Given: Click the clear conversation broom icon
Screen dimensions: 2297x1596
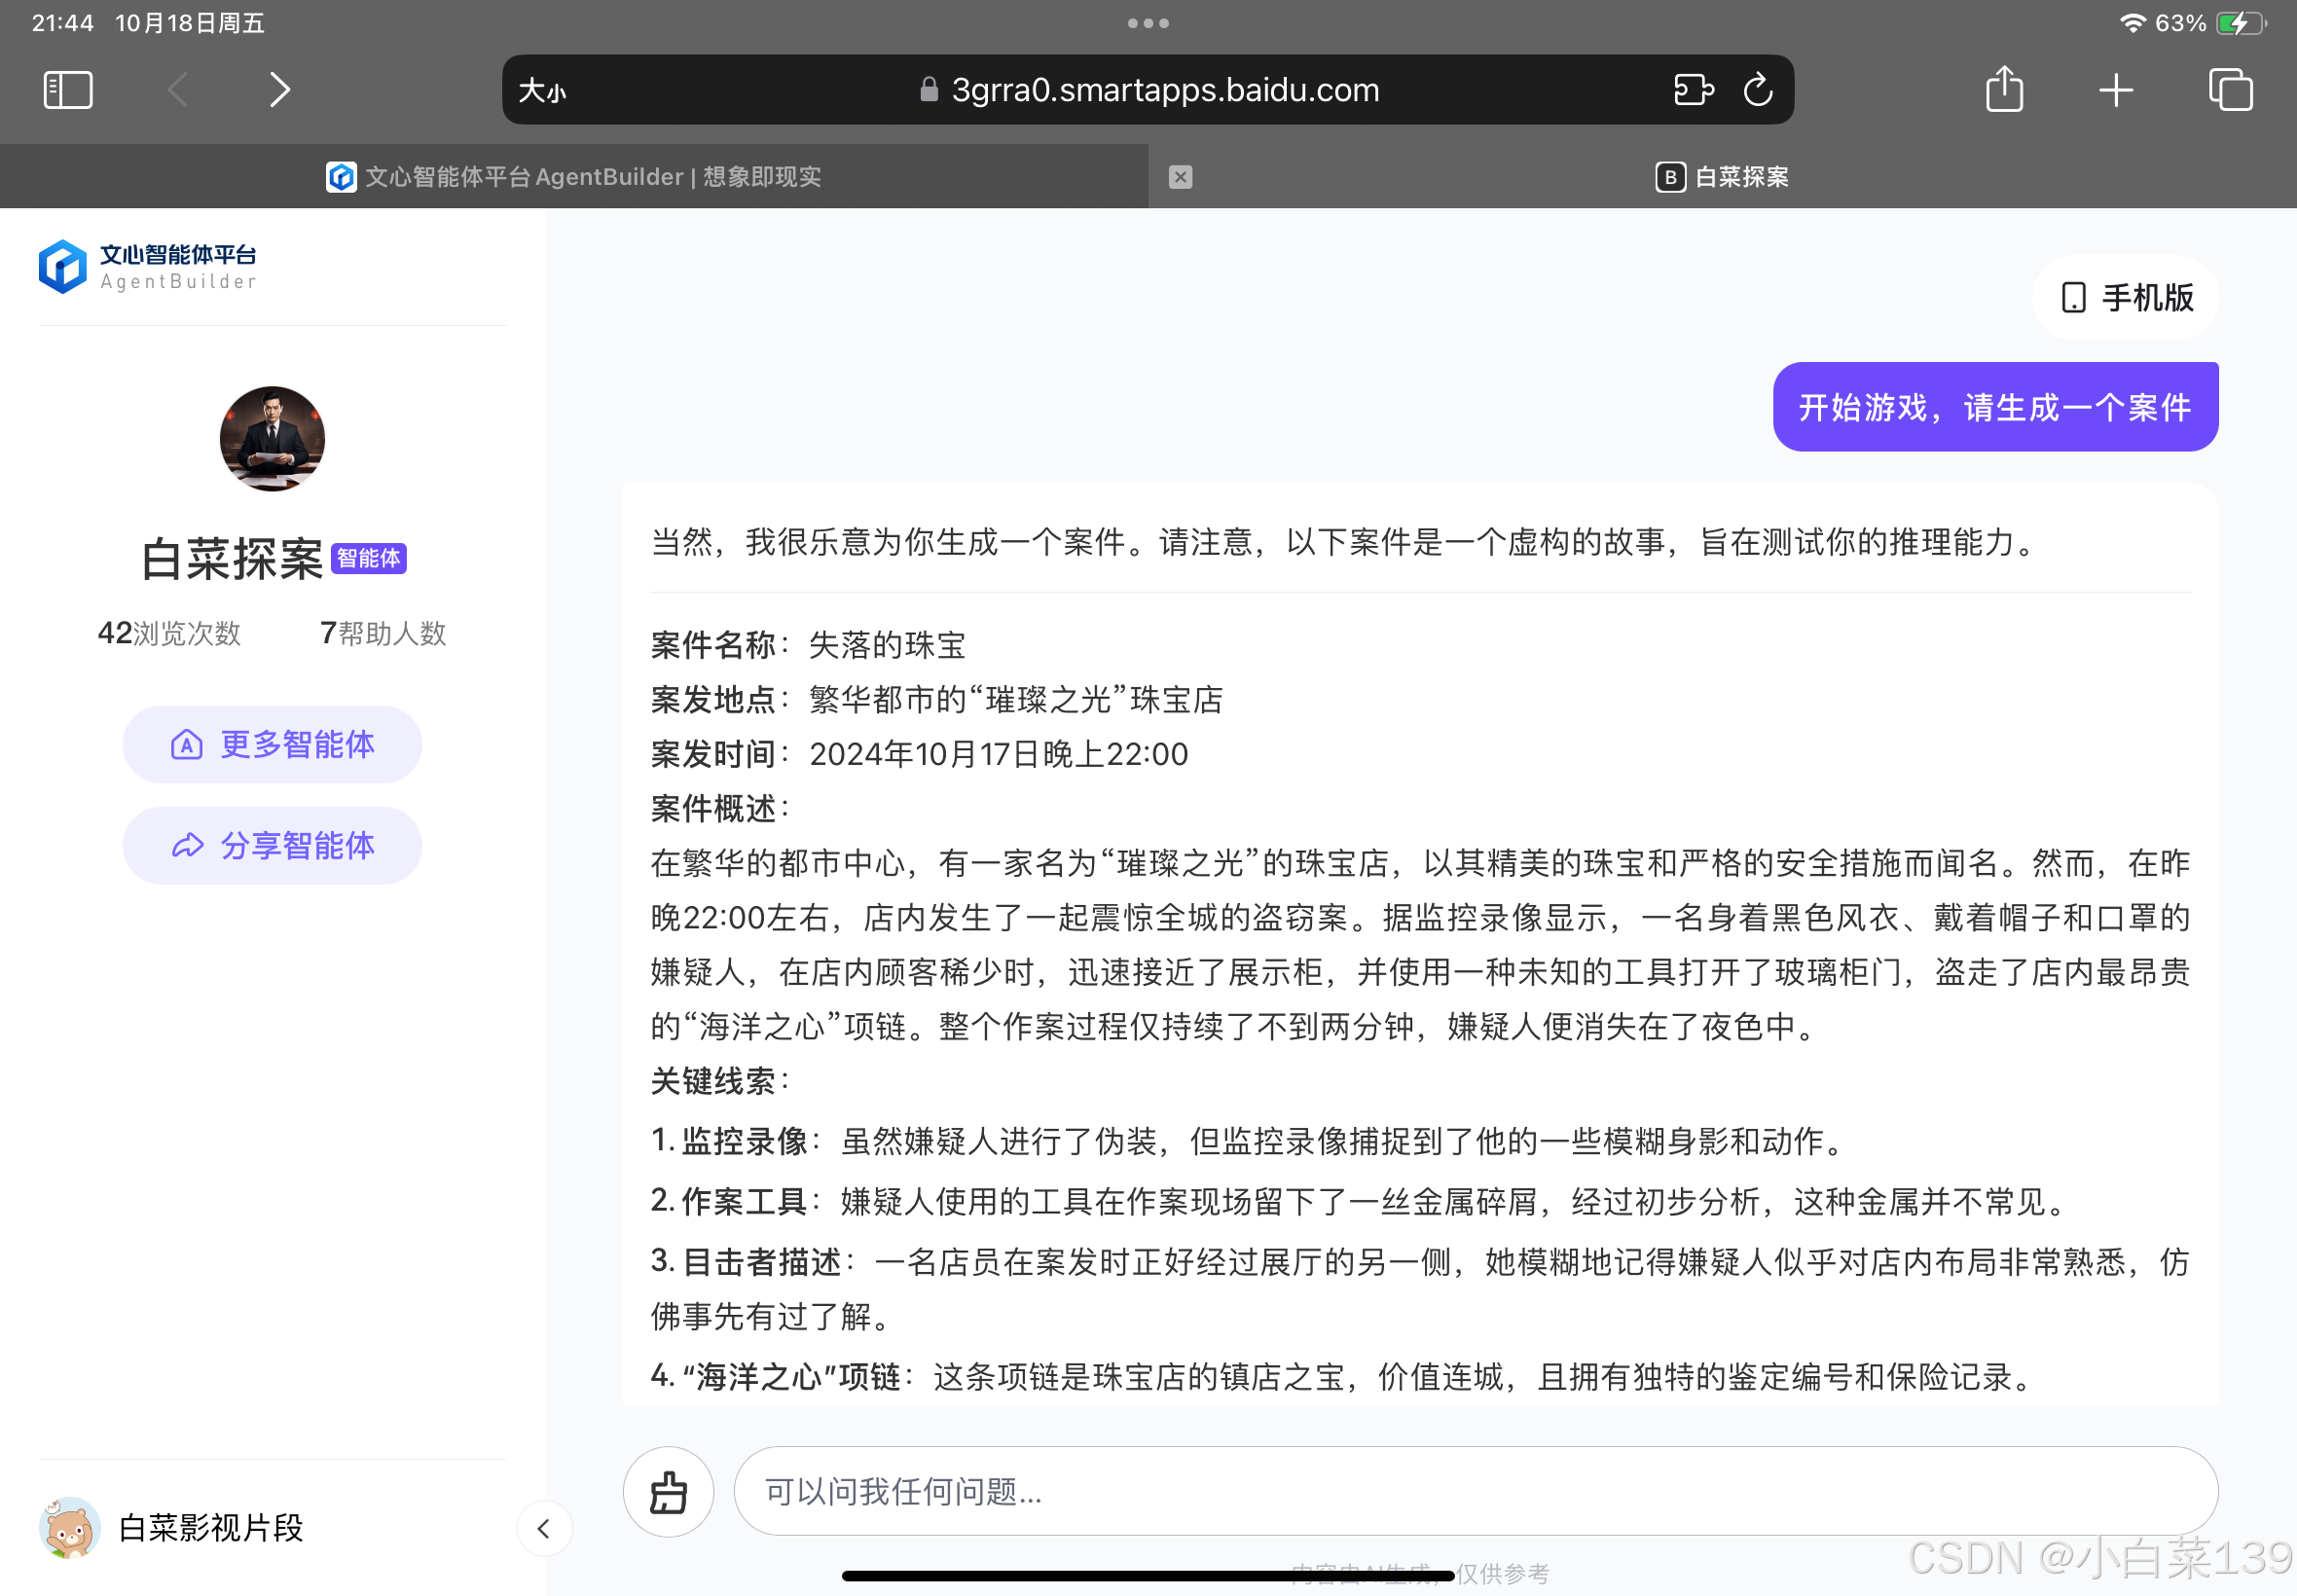Looking at the screenshot, I should point(668,1491).
